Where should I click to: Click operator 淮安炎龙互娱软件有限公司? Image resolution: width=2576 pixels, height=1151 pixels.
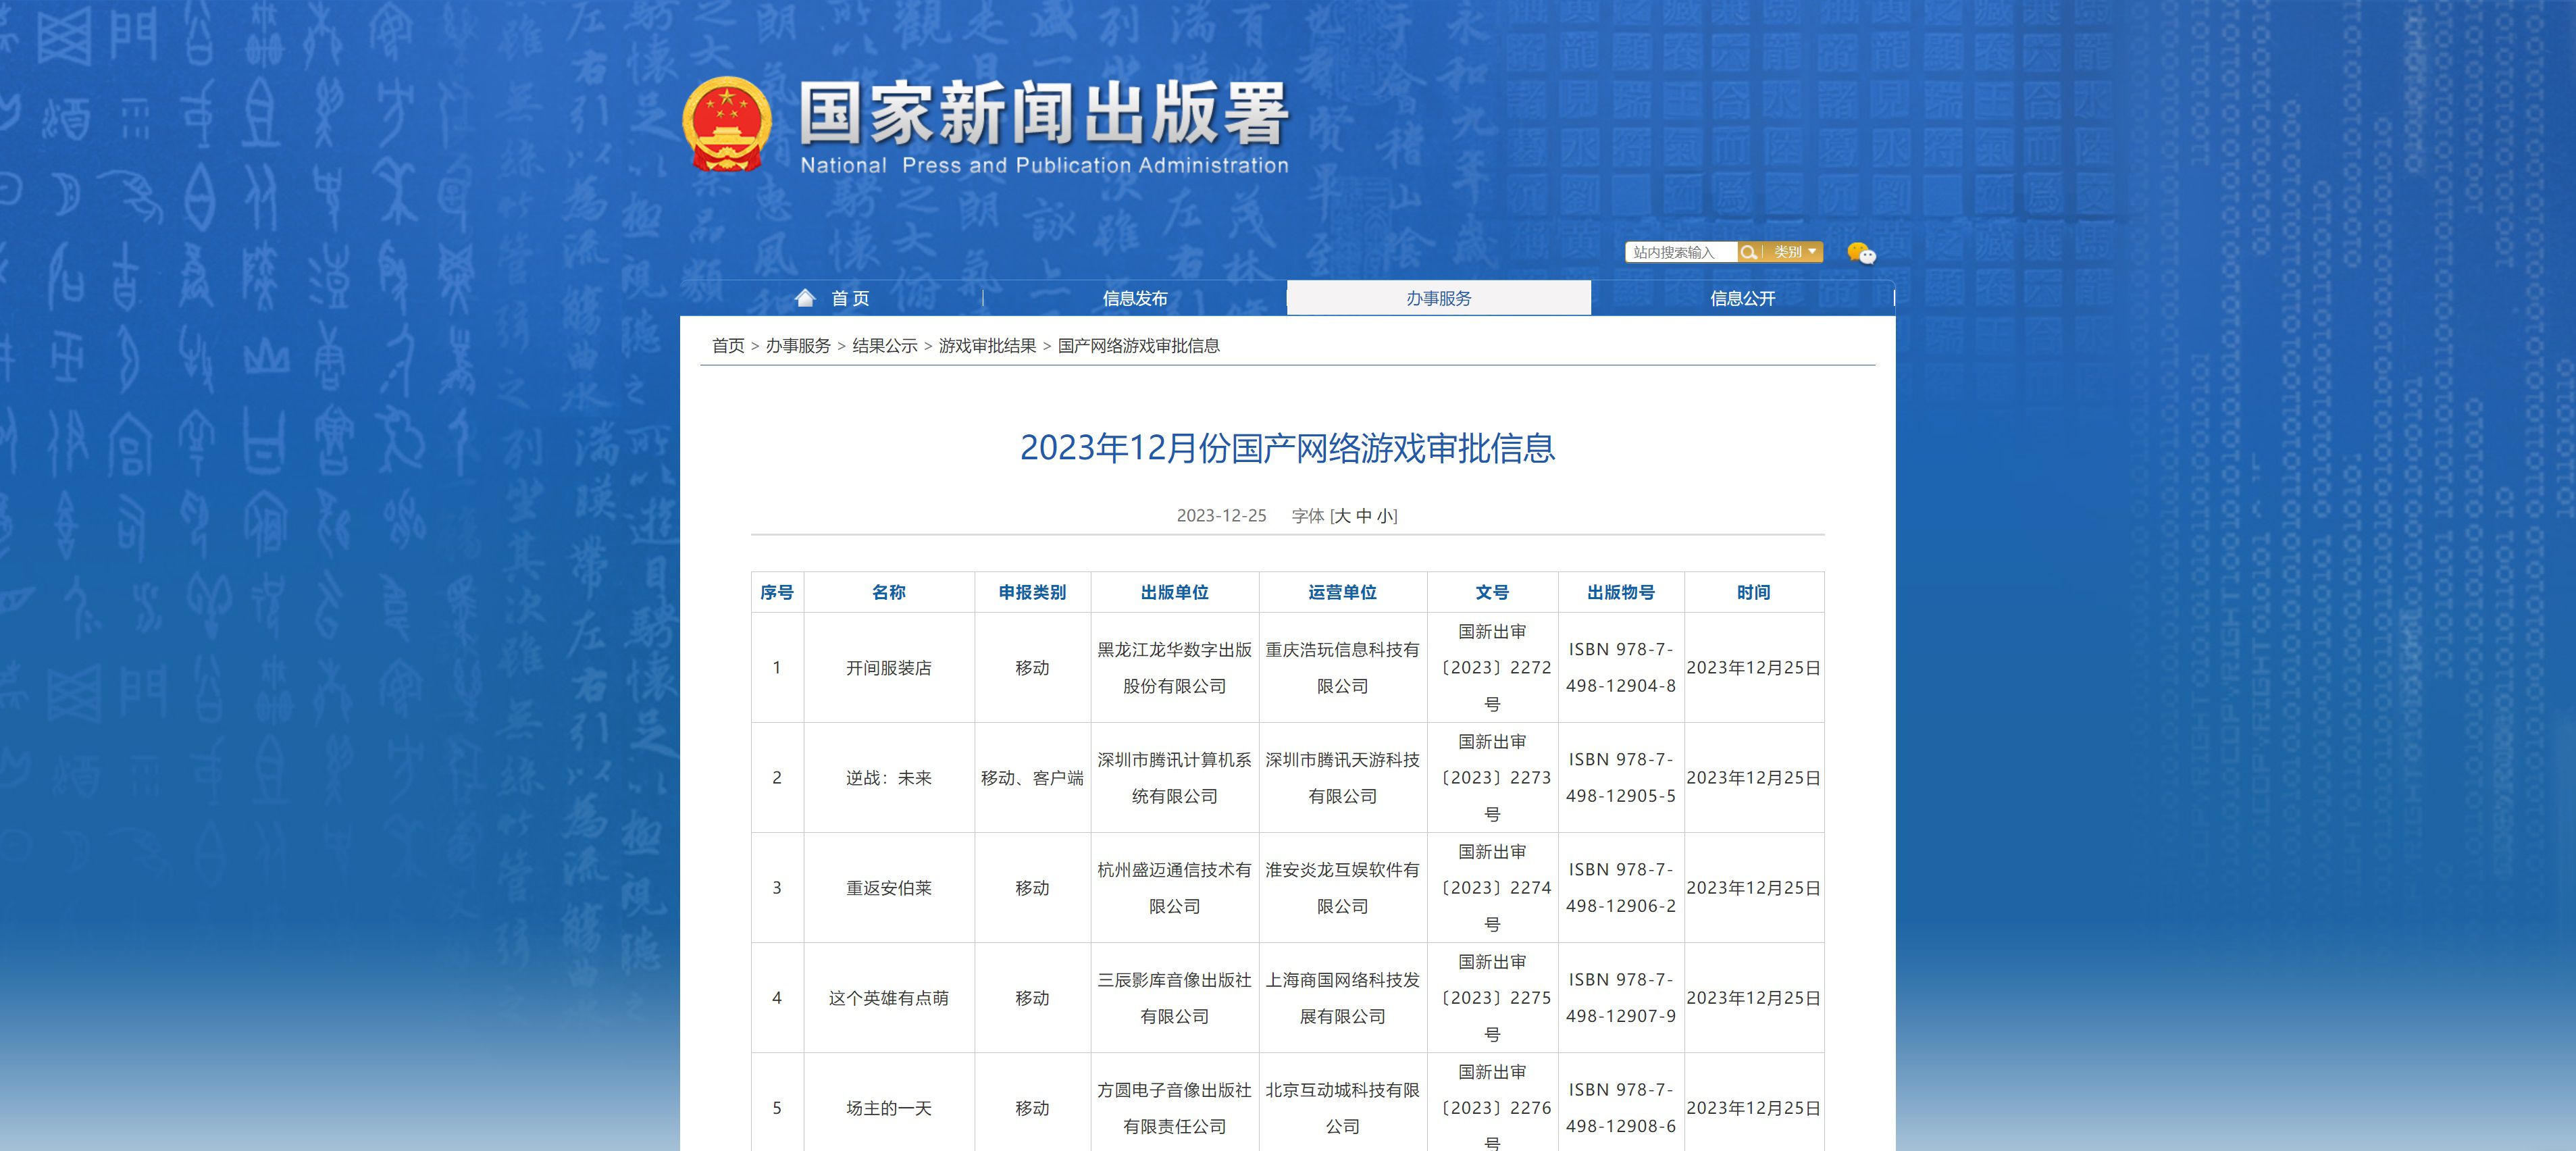pos(1342,888)
